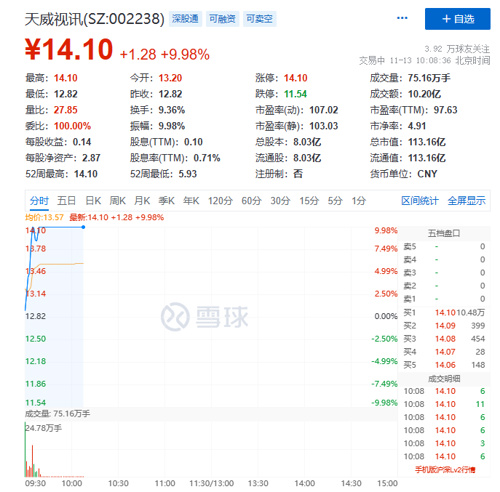
Task: Open the 日K chart tab
Action: 93,201
